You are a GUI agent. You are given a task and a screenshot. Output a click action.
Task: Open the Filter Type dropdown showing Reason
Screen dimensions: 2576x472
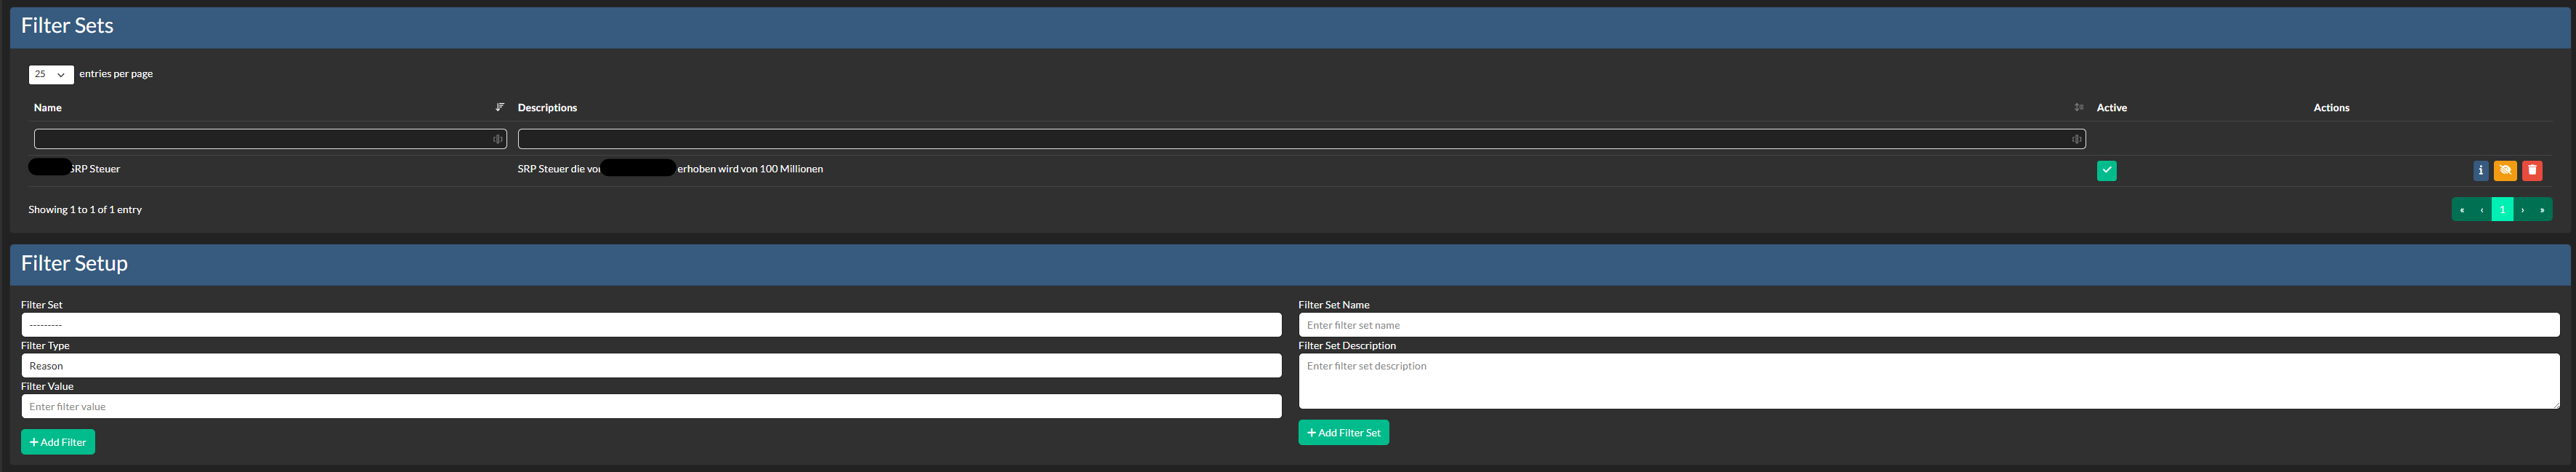point(651,366)
